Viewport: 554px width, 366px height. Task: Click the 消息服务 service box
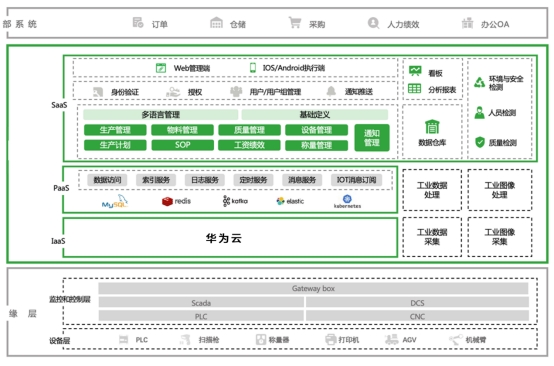click(x=302, y=180)
